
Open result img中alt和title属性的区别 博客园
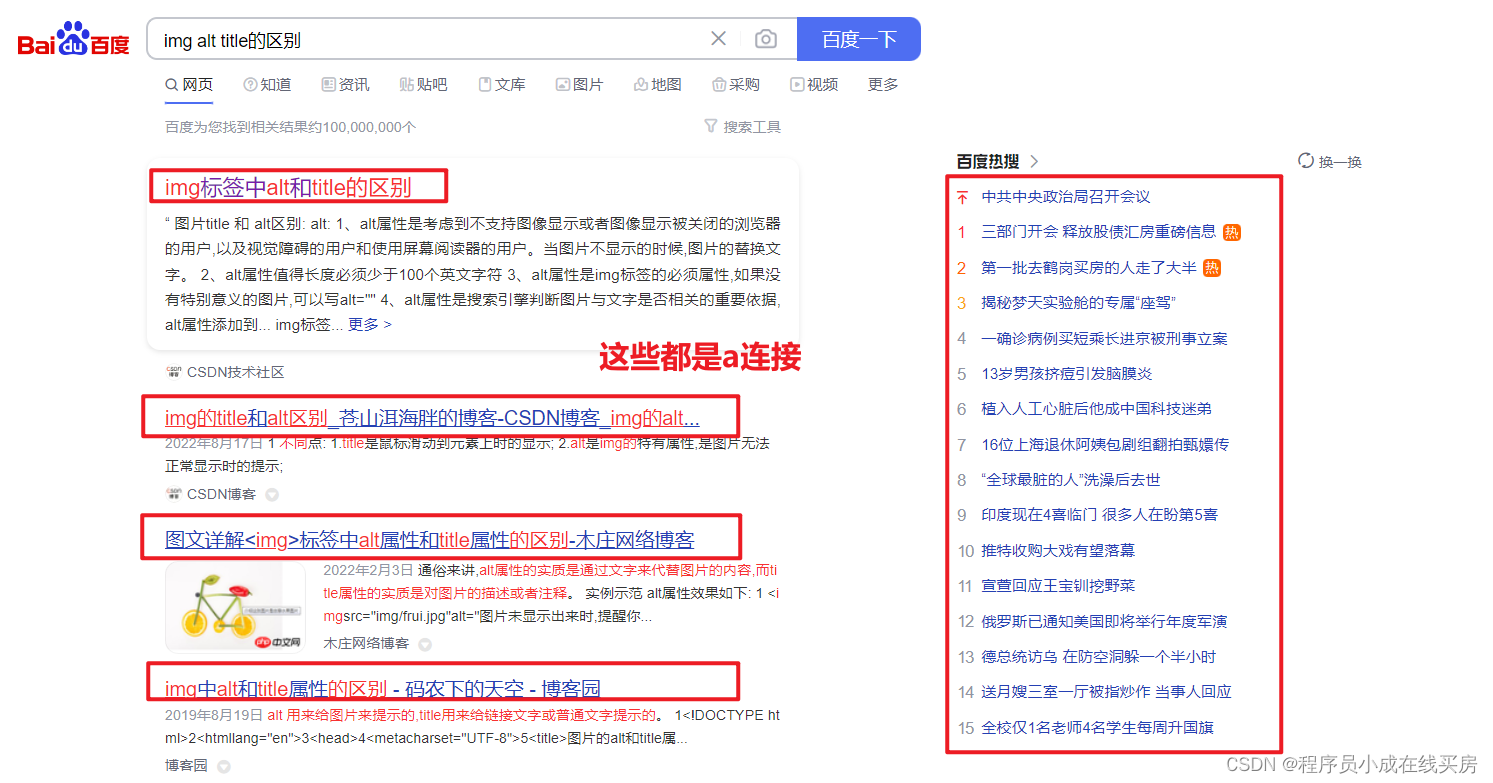click(383, 688)
